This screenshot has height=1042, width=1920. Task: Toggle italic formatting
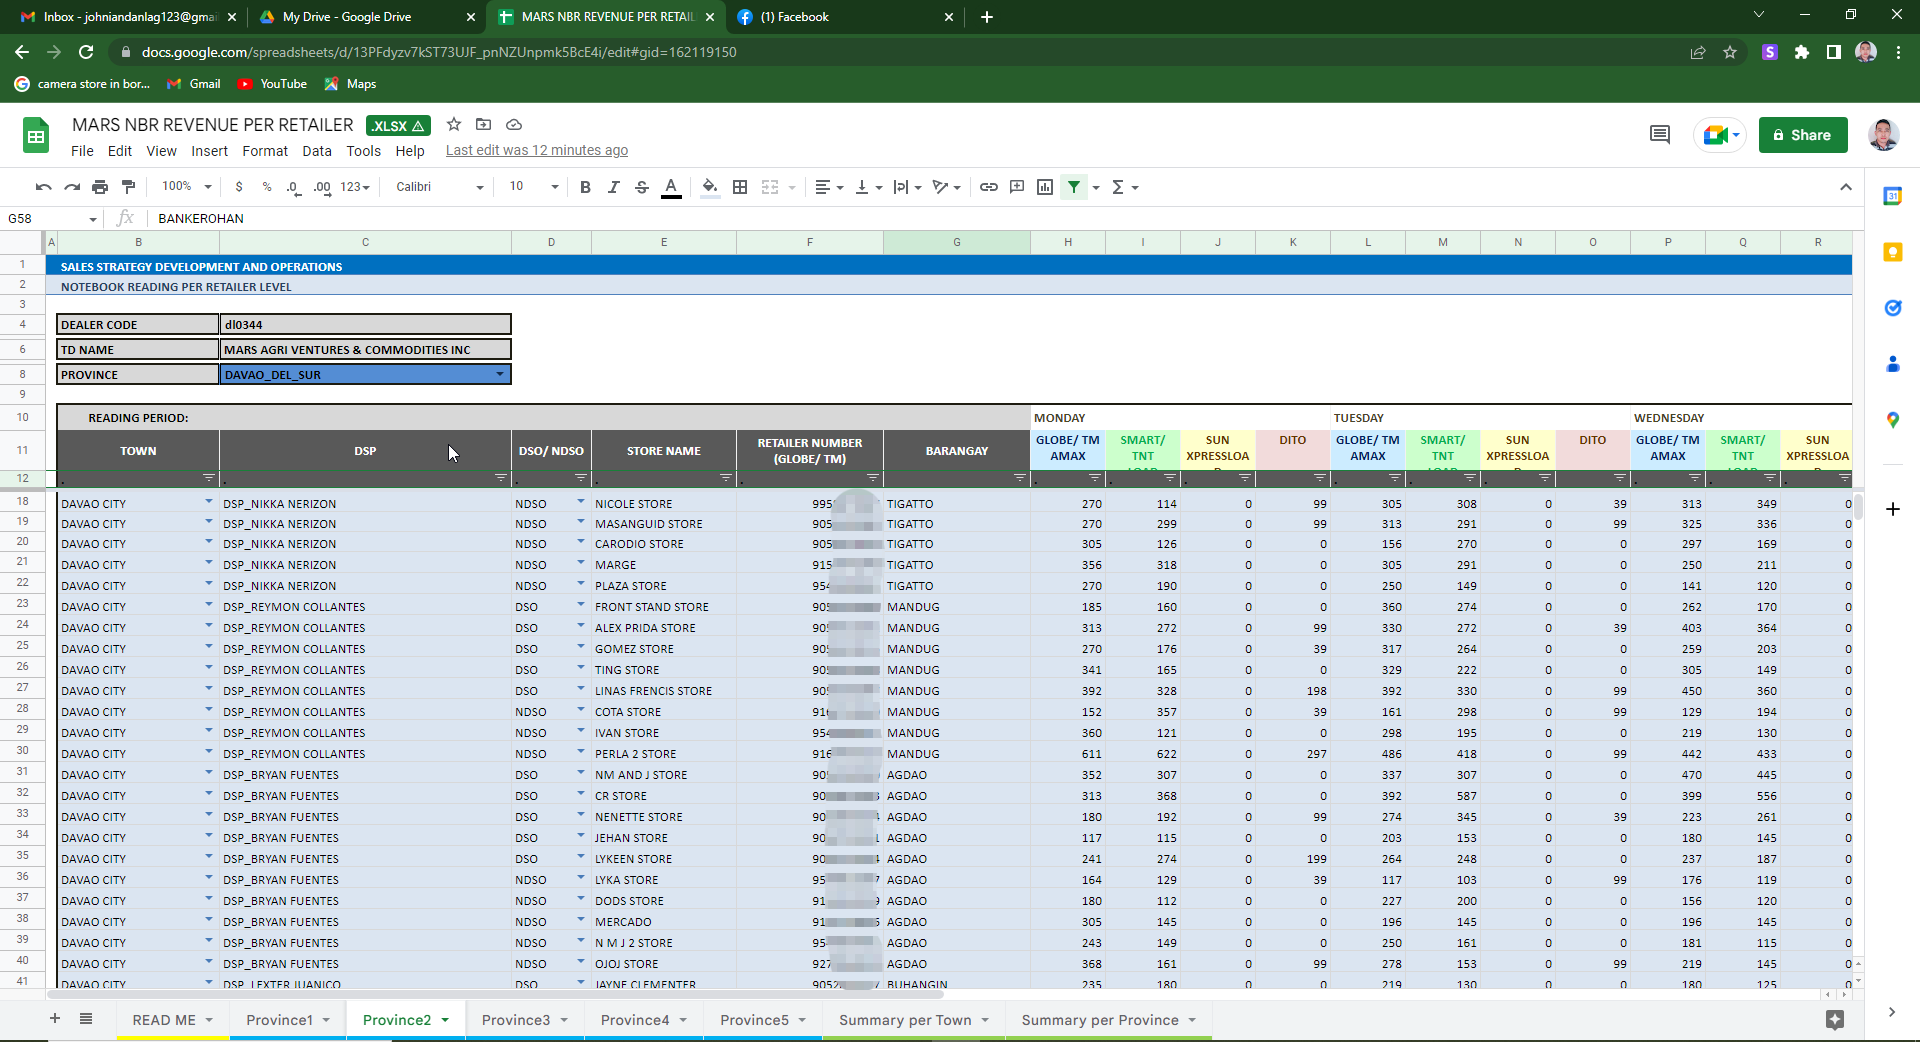613,187
